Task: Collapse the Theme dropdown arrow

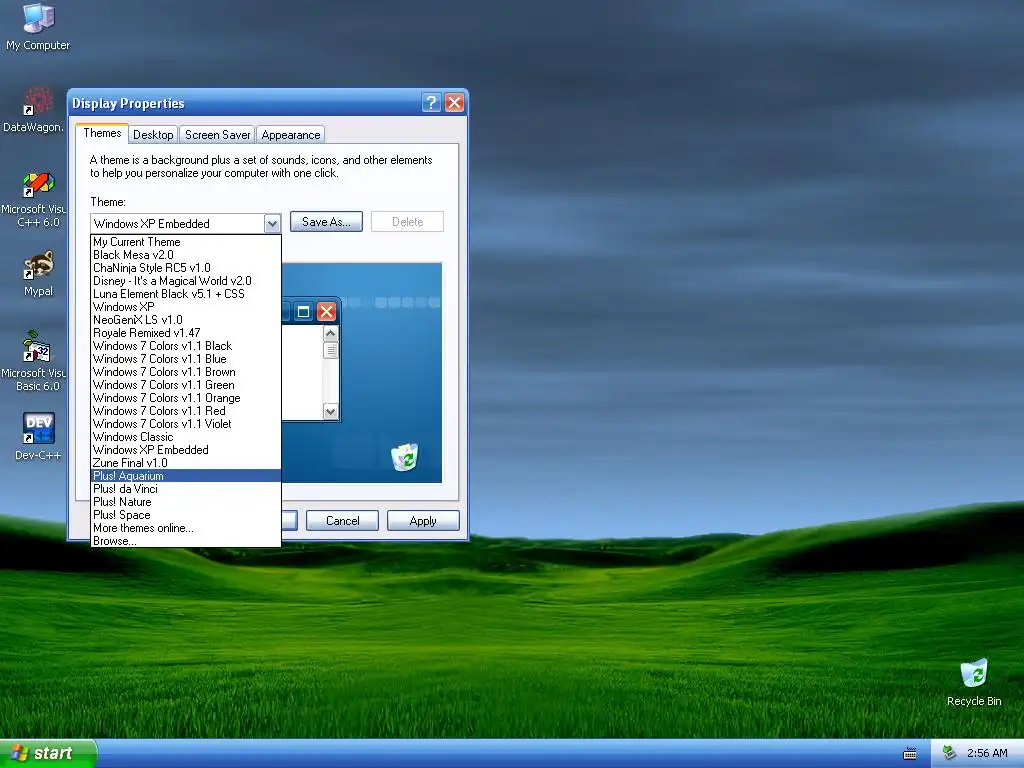Action: (x=272, y=223)
